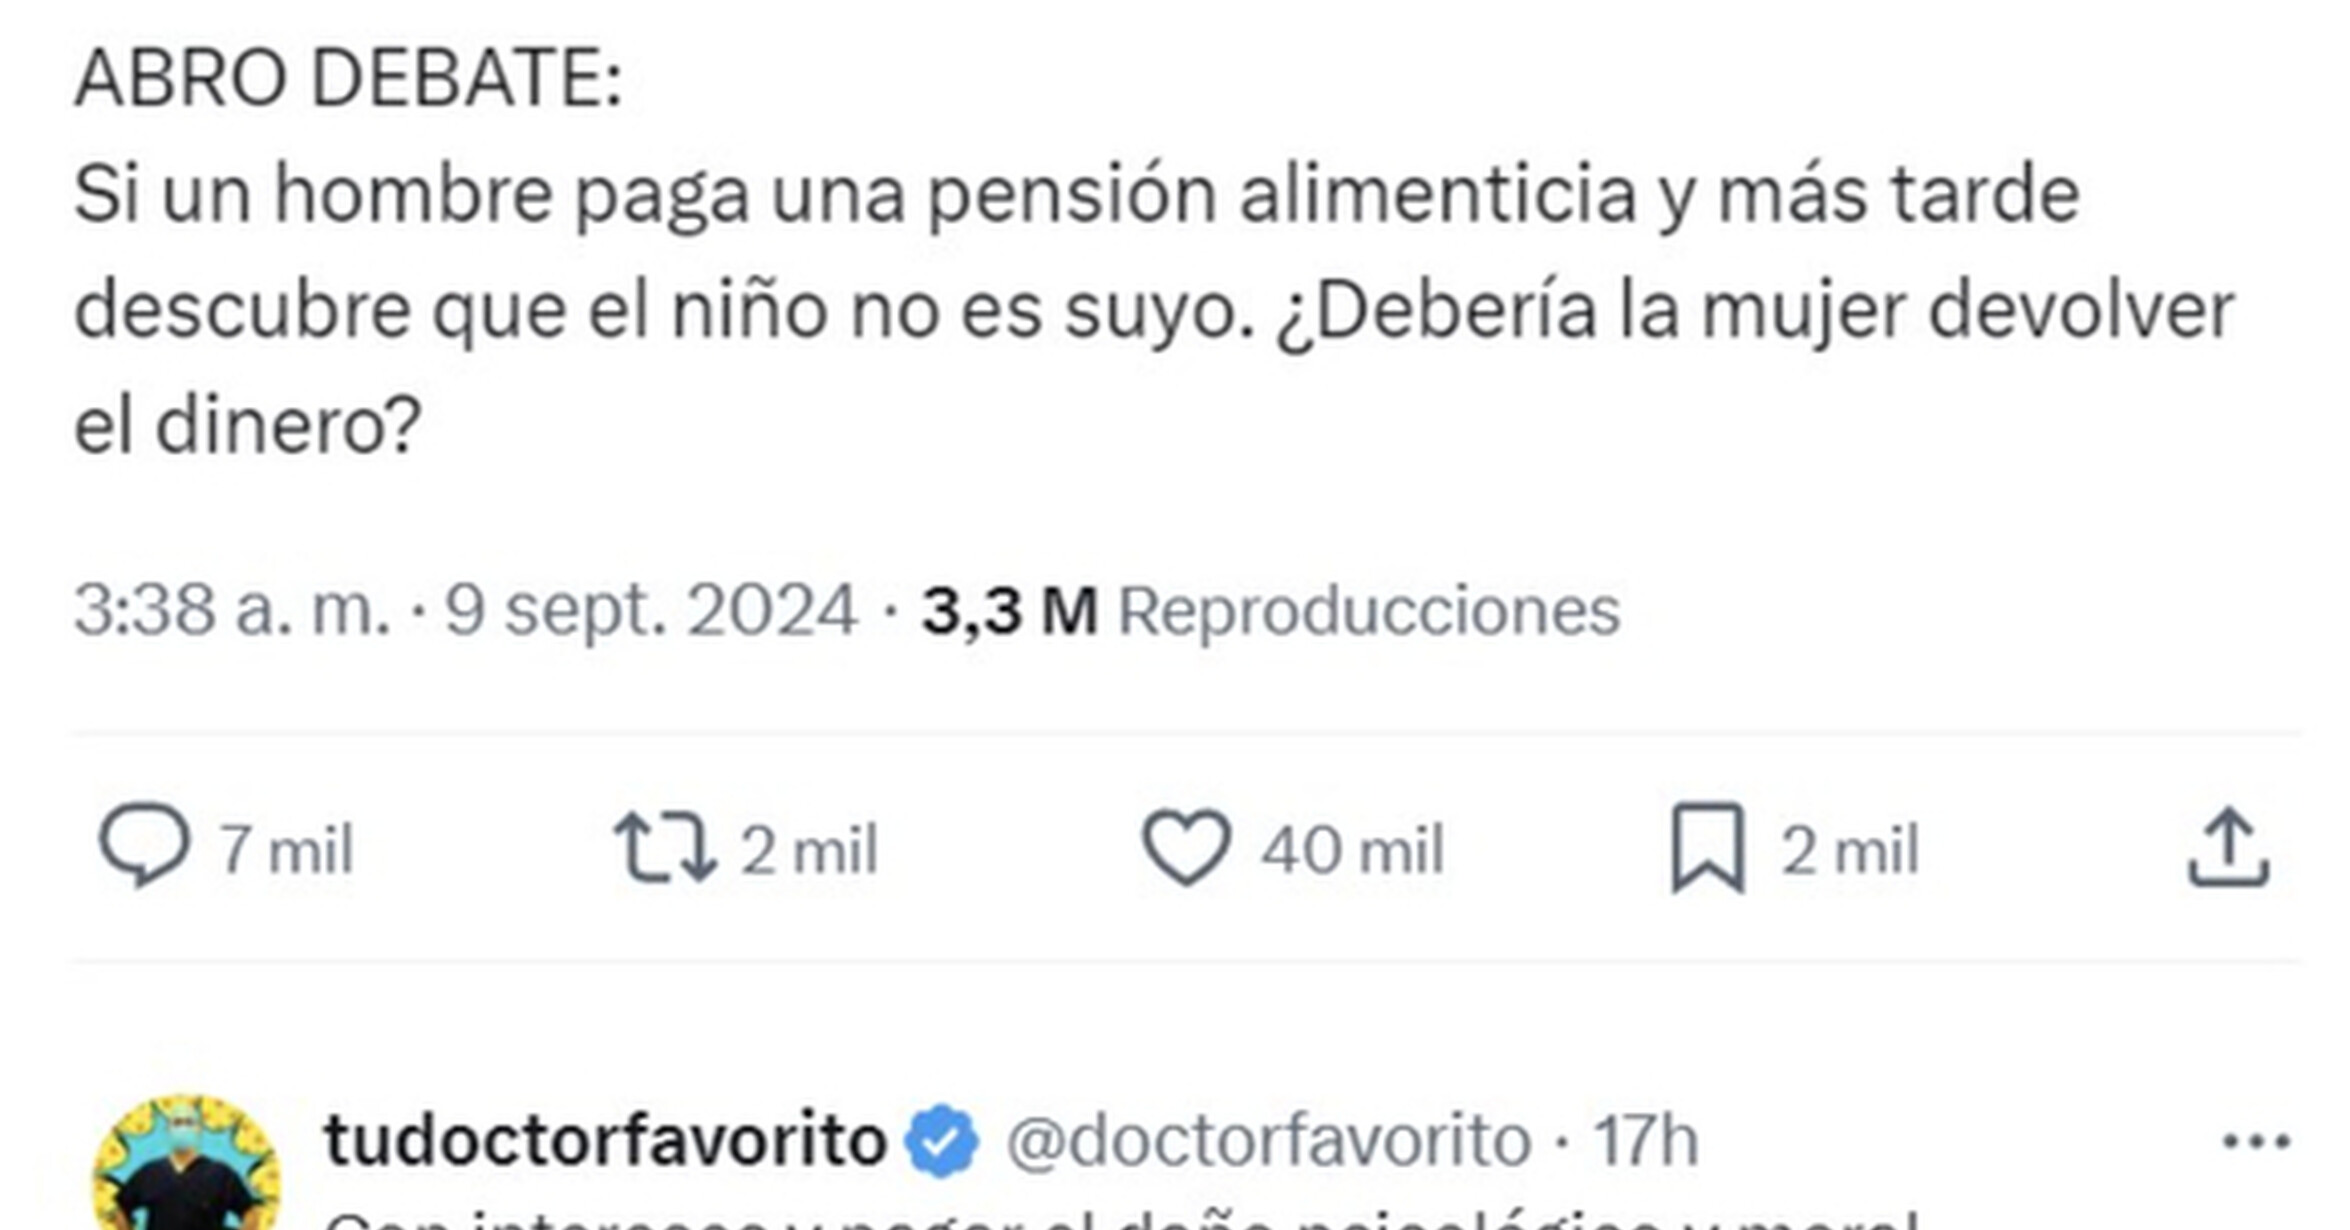Click the share upload icon
The width and height of the screenshot is (2350, 1230).
click(2228, 848)
